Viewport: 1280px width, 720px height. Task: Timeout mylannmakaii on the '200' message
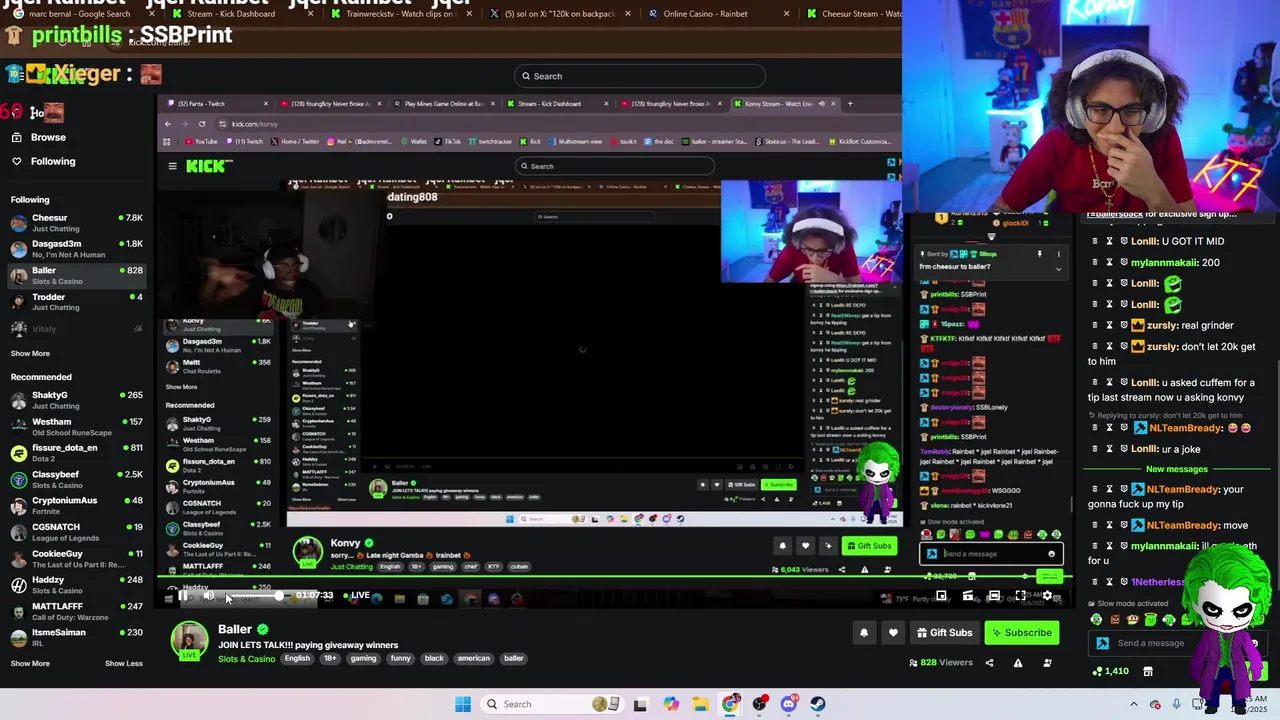[x=1109, y=262]
